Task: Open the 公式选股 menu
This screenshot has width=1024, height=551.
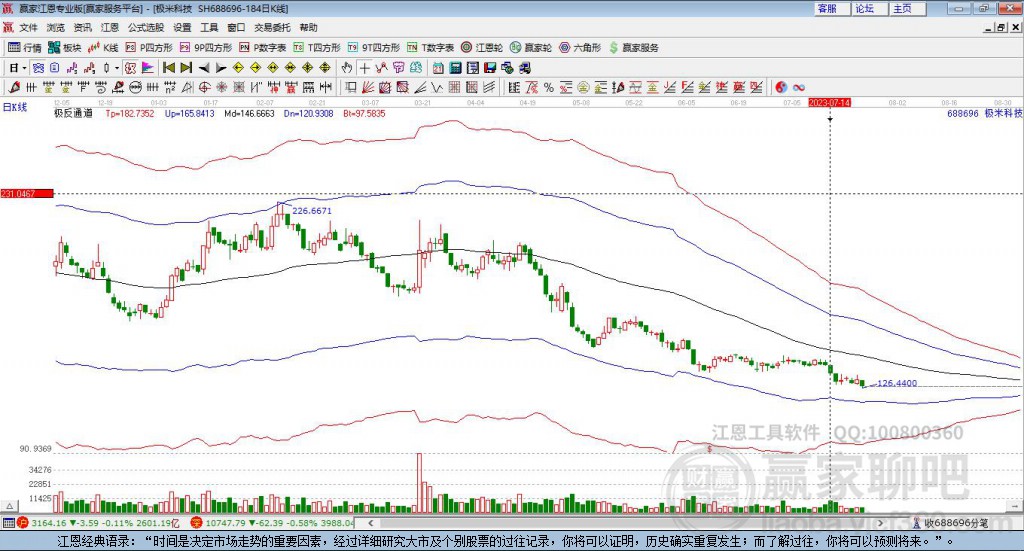Action: pyautogui.click(x=146, y=27)
